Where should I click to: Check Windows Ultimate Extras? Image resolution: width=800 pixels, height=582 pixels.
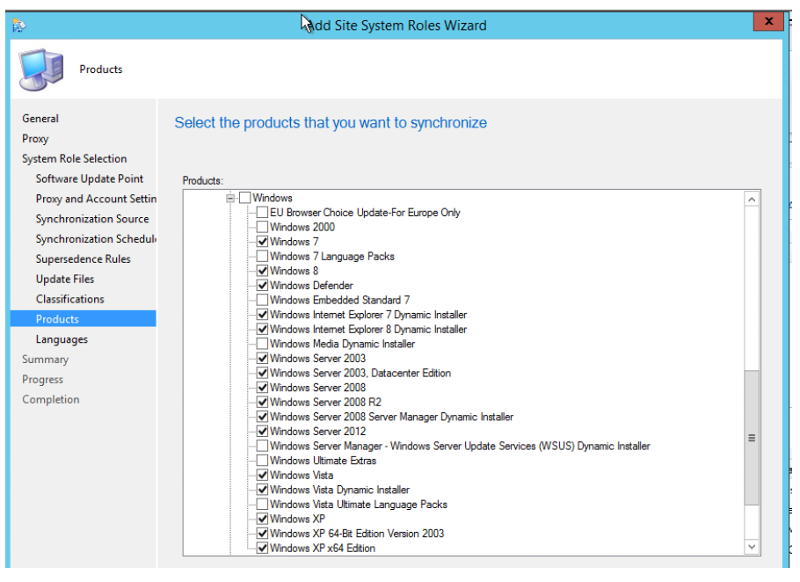262,460
